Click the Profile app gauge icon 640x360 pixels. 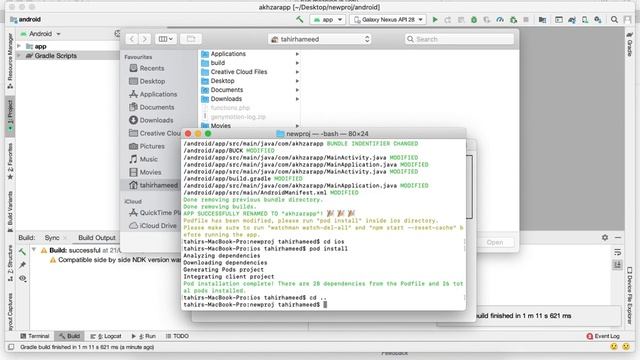[x=500, y=19]
